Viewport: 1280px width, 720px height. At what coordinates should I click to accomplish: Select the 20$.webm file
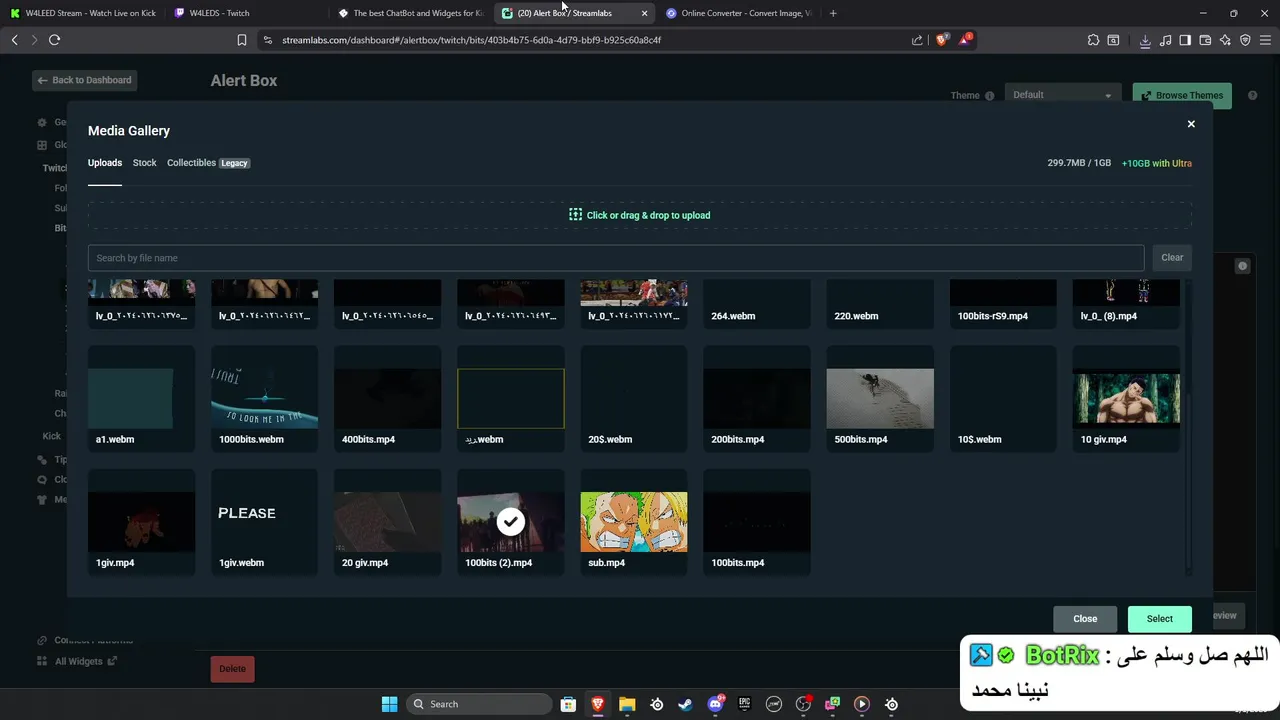[x=634, y=399]
